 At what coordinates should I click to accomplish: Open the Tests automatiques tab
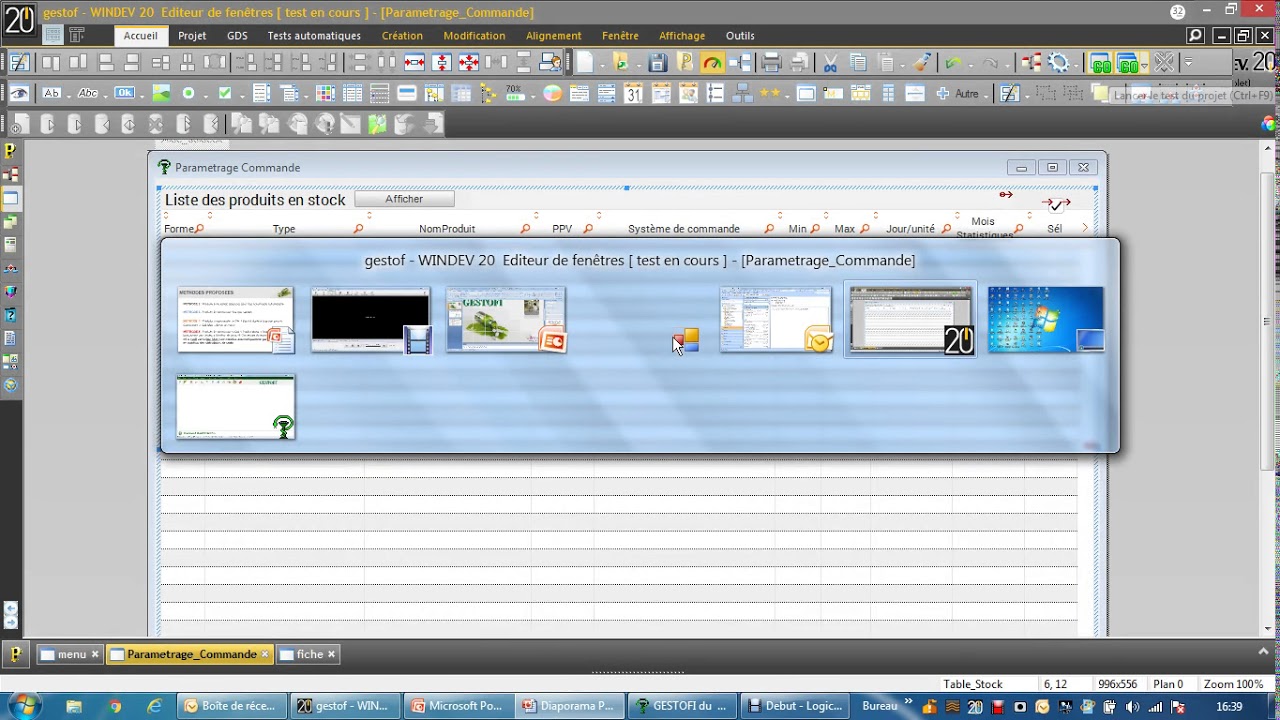pos(314,35)
